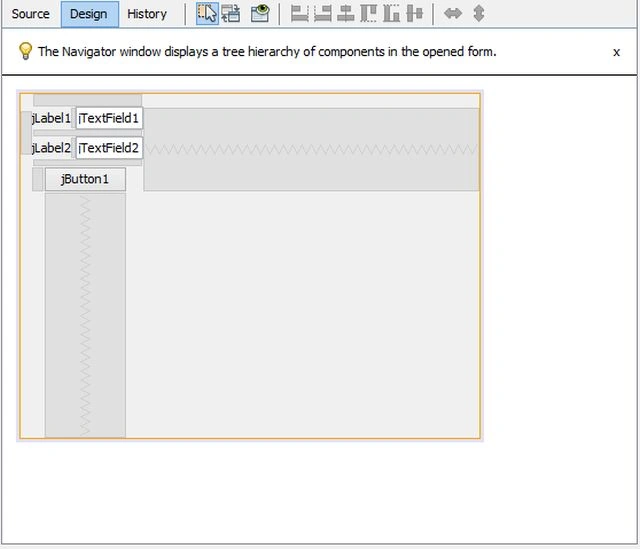Screen dimensions: 640x549
Task: Click the jTextField1 input field
Action: tap(109, 118)
